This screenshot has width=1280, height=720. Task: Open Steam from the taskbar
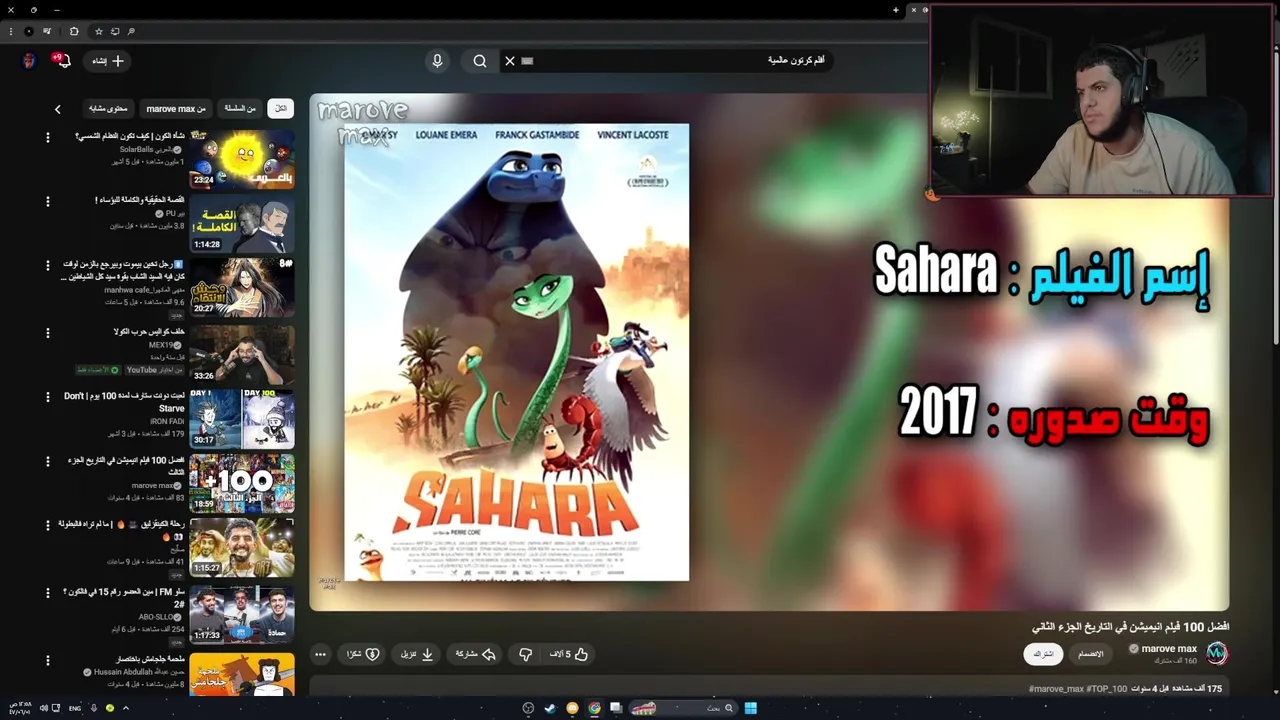pos(550,708)
